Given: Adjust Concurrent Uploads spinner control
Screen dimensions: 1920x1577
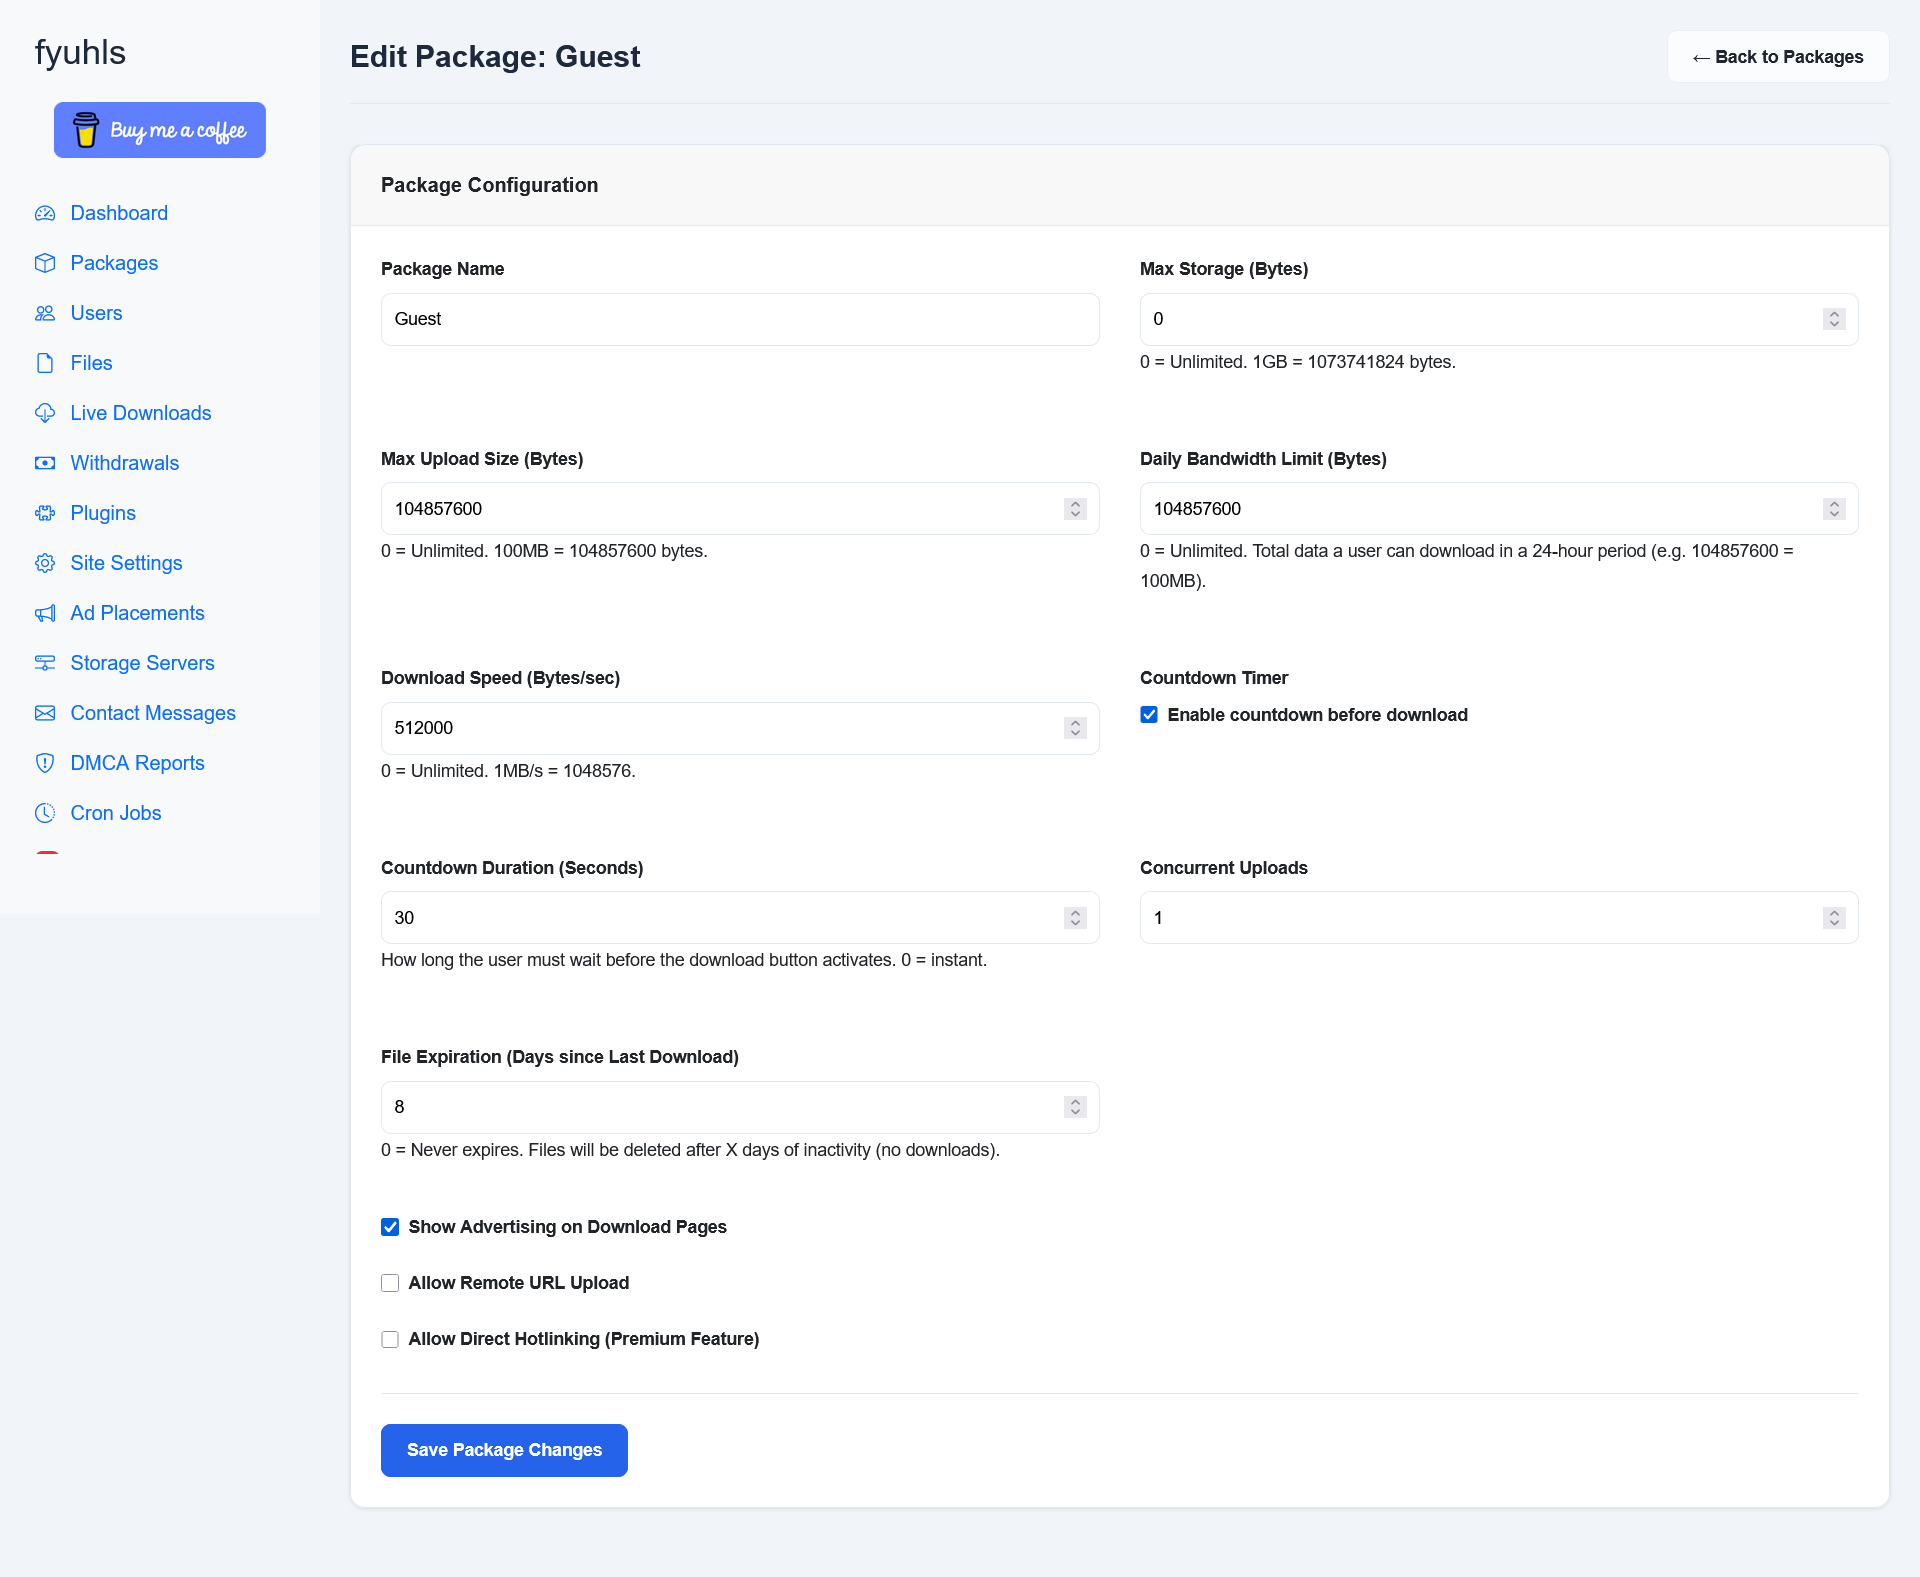Looking at the screenshot, I should 1834,918.
